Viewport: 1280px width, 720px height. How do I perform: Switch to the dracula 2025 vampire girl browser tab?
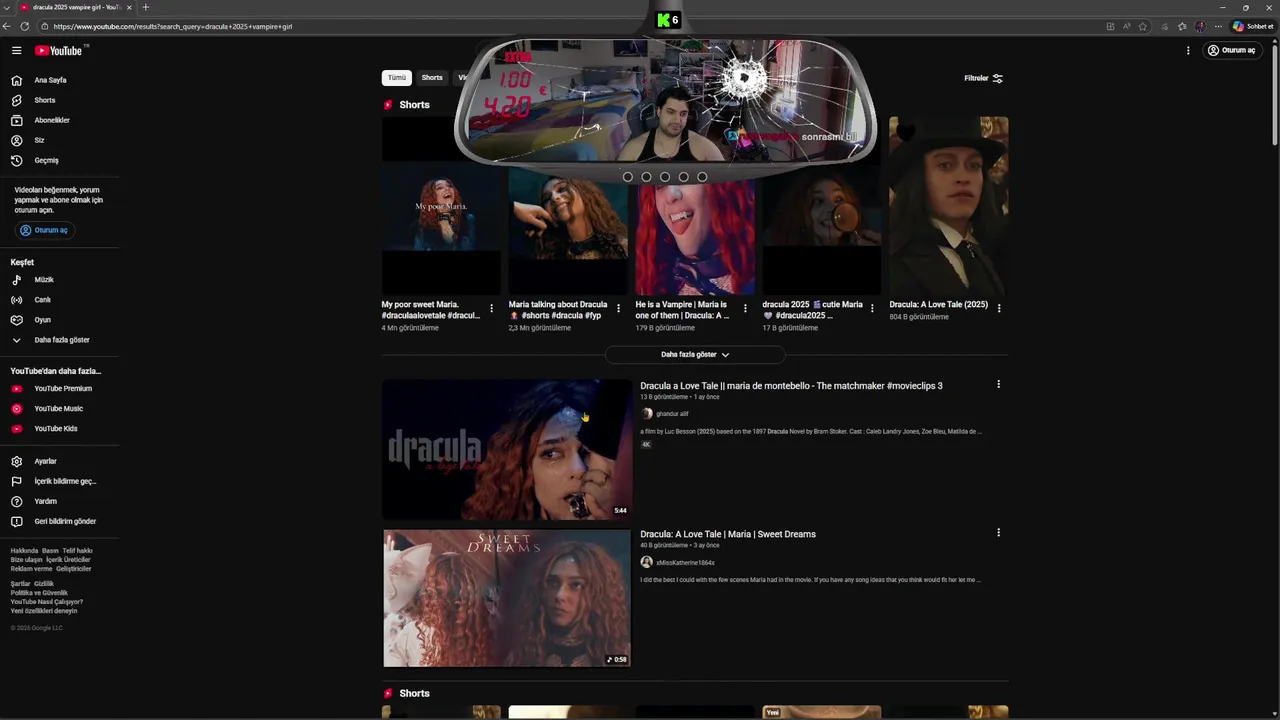tap(76, 7)
